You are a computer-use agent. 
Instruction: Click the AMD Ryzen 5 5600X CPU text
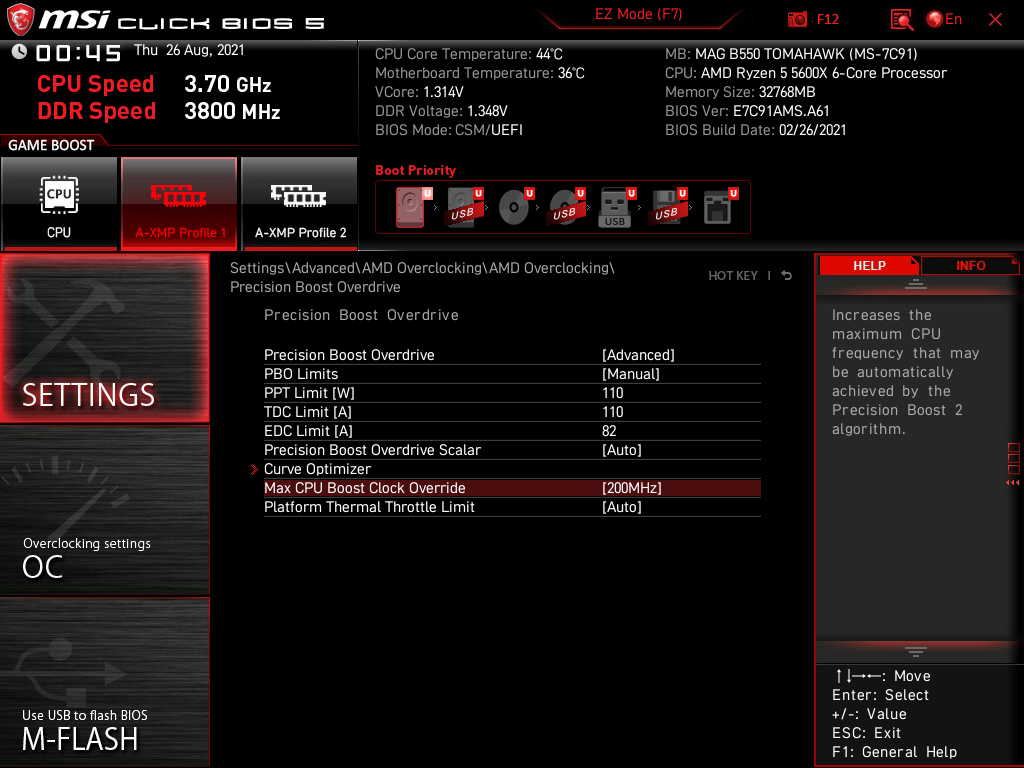806,73
